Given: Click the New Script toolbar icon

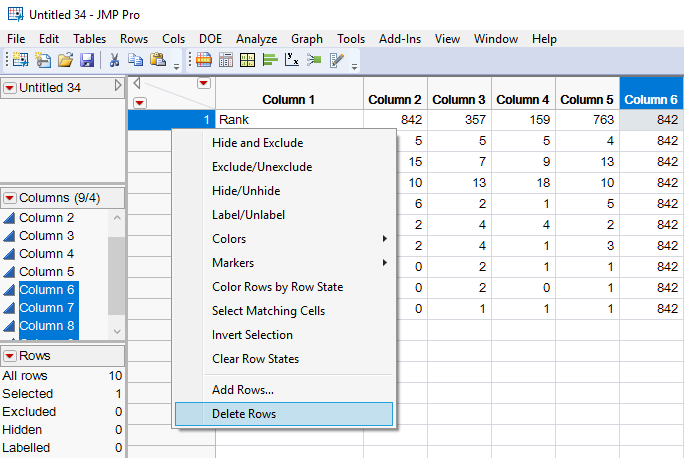Looking at the screenshot, I should (43, 60).
